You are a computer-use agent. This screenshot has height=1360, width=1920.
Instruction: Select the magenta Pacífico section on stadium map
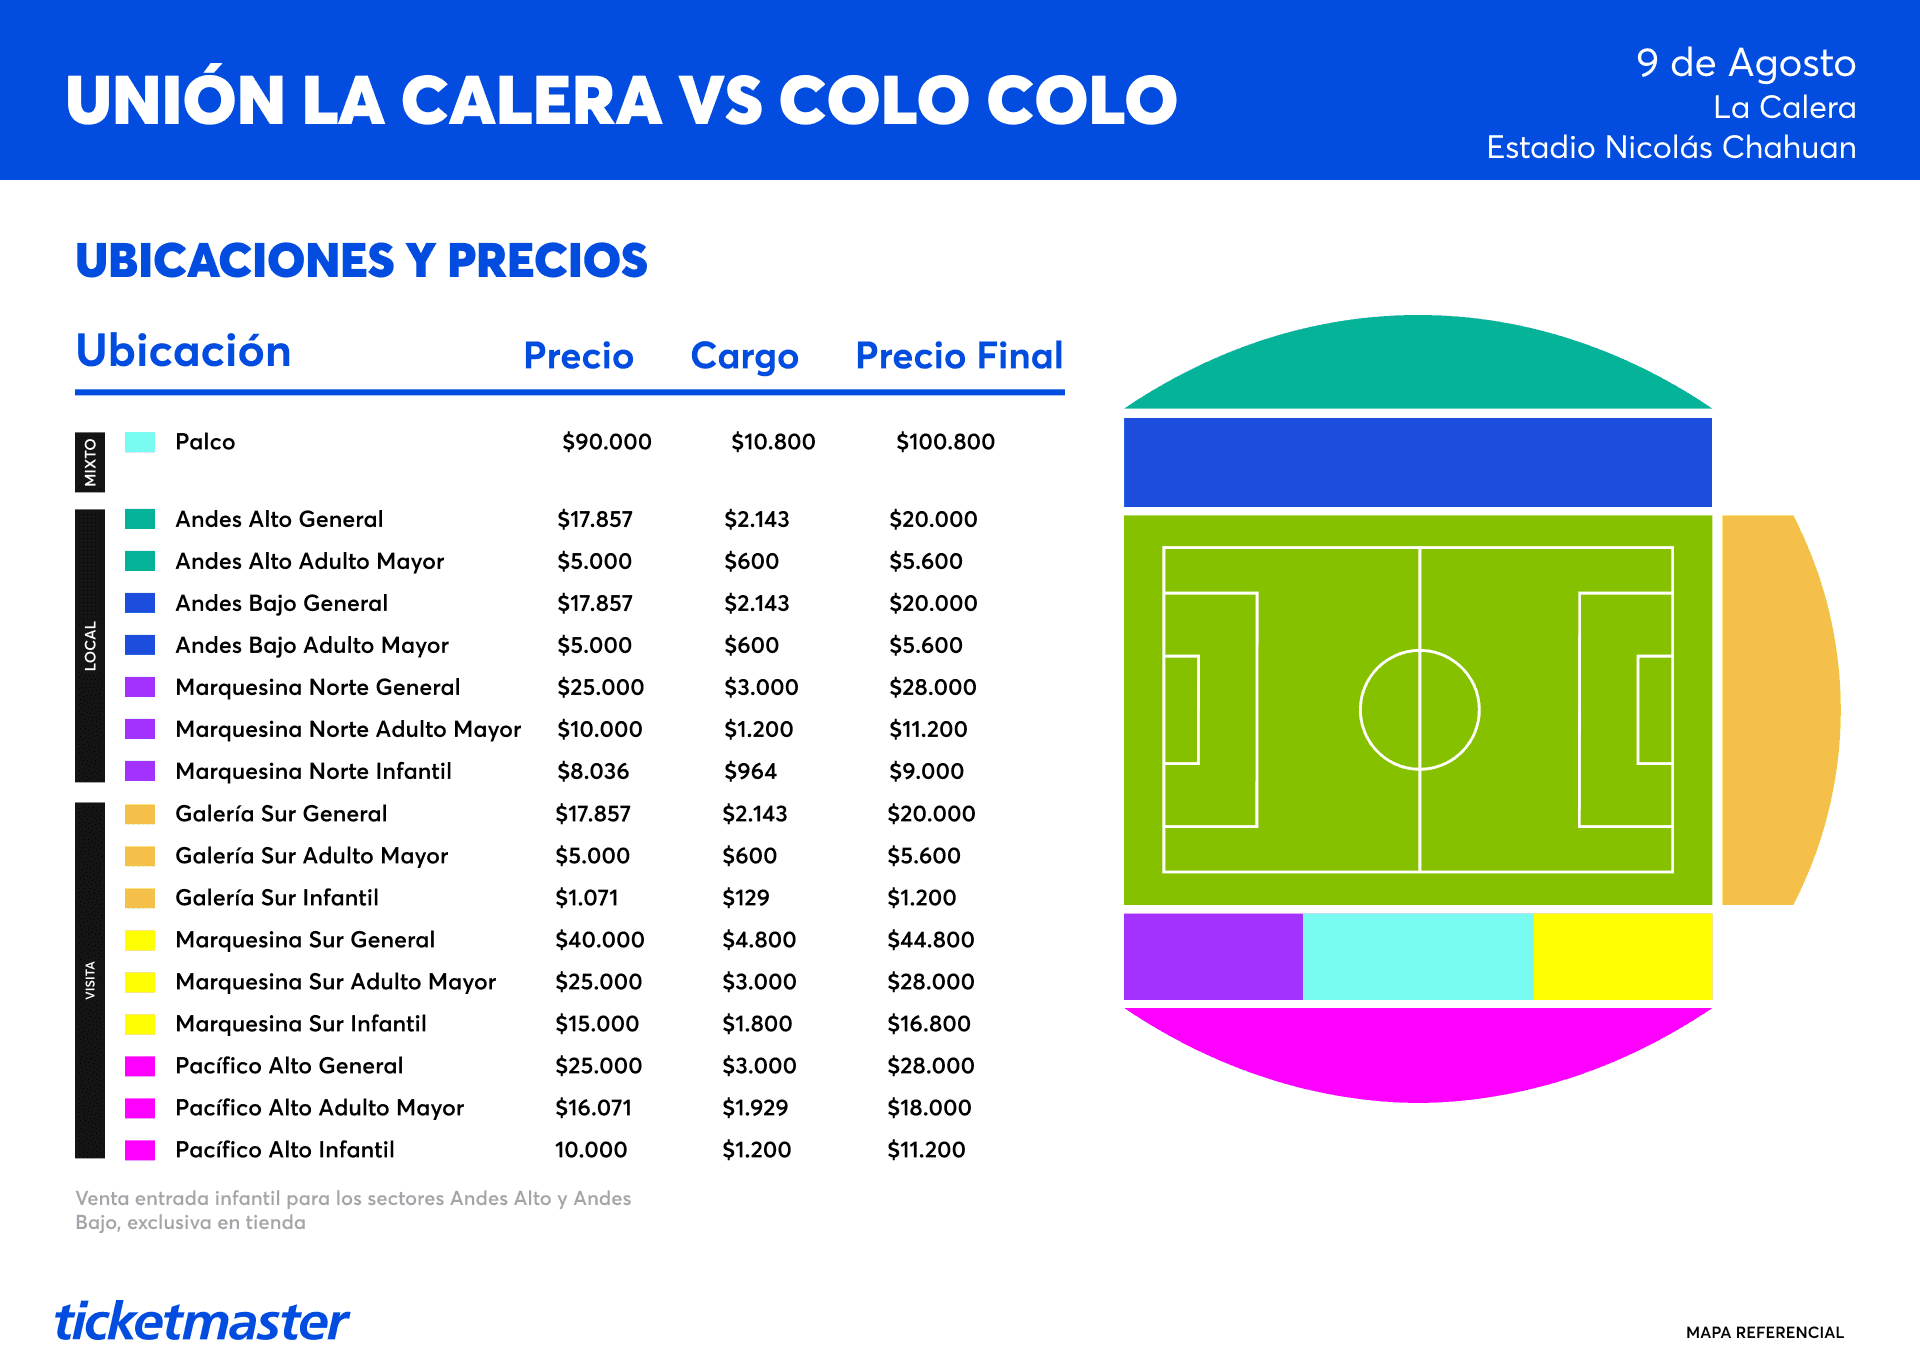click(1418, 1050)
